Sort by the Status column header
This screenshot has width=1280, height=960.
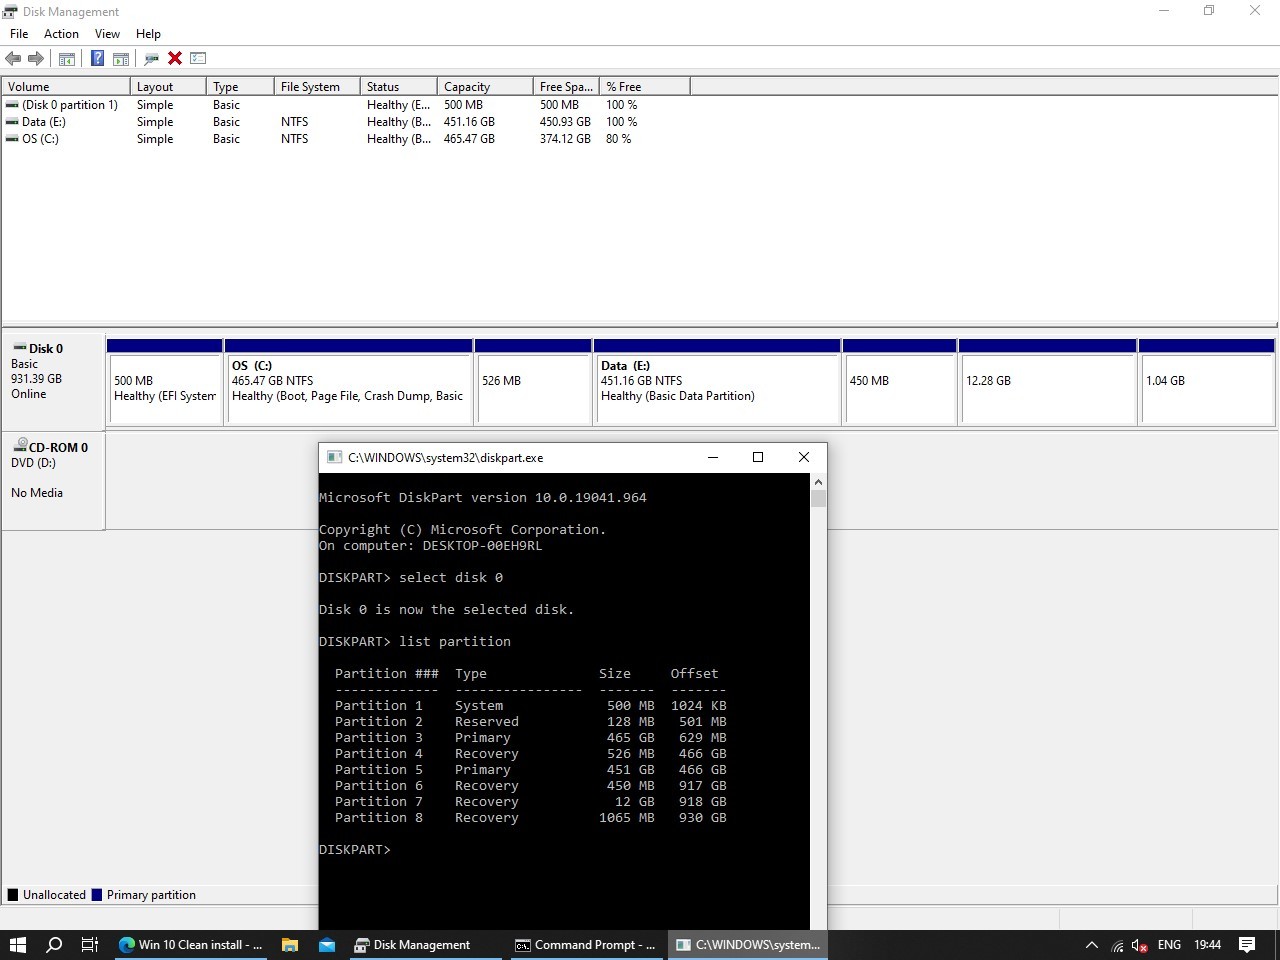(399, 87)
